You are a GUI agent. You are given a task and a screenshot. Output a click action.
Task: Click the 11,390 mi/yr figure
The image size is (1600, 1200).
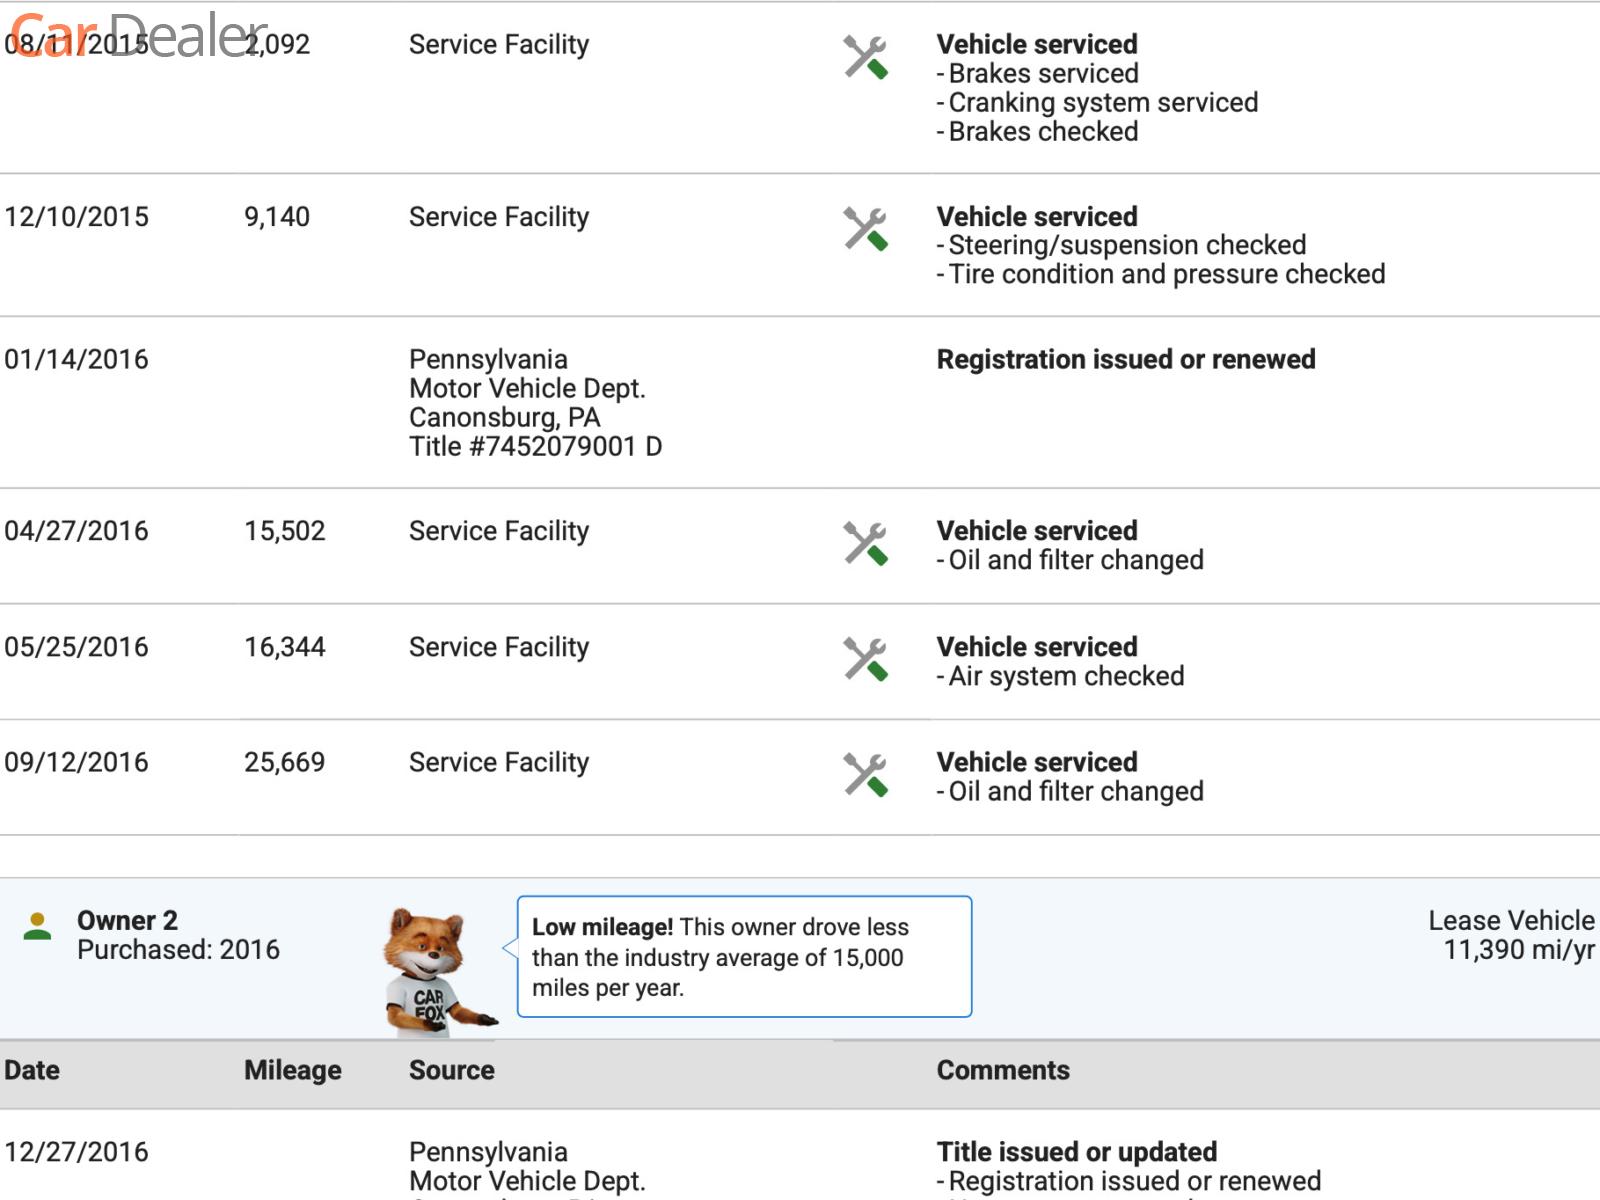1518,950
